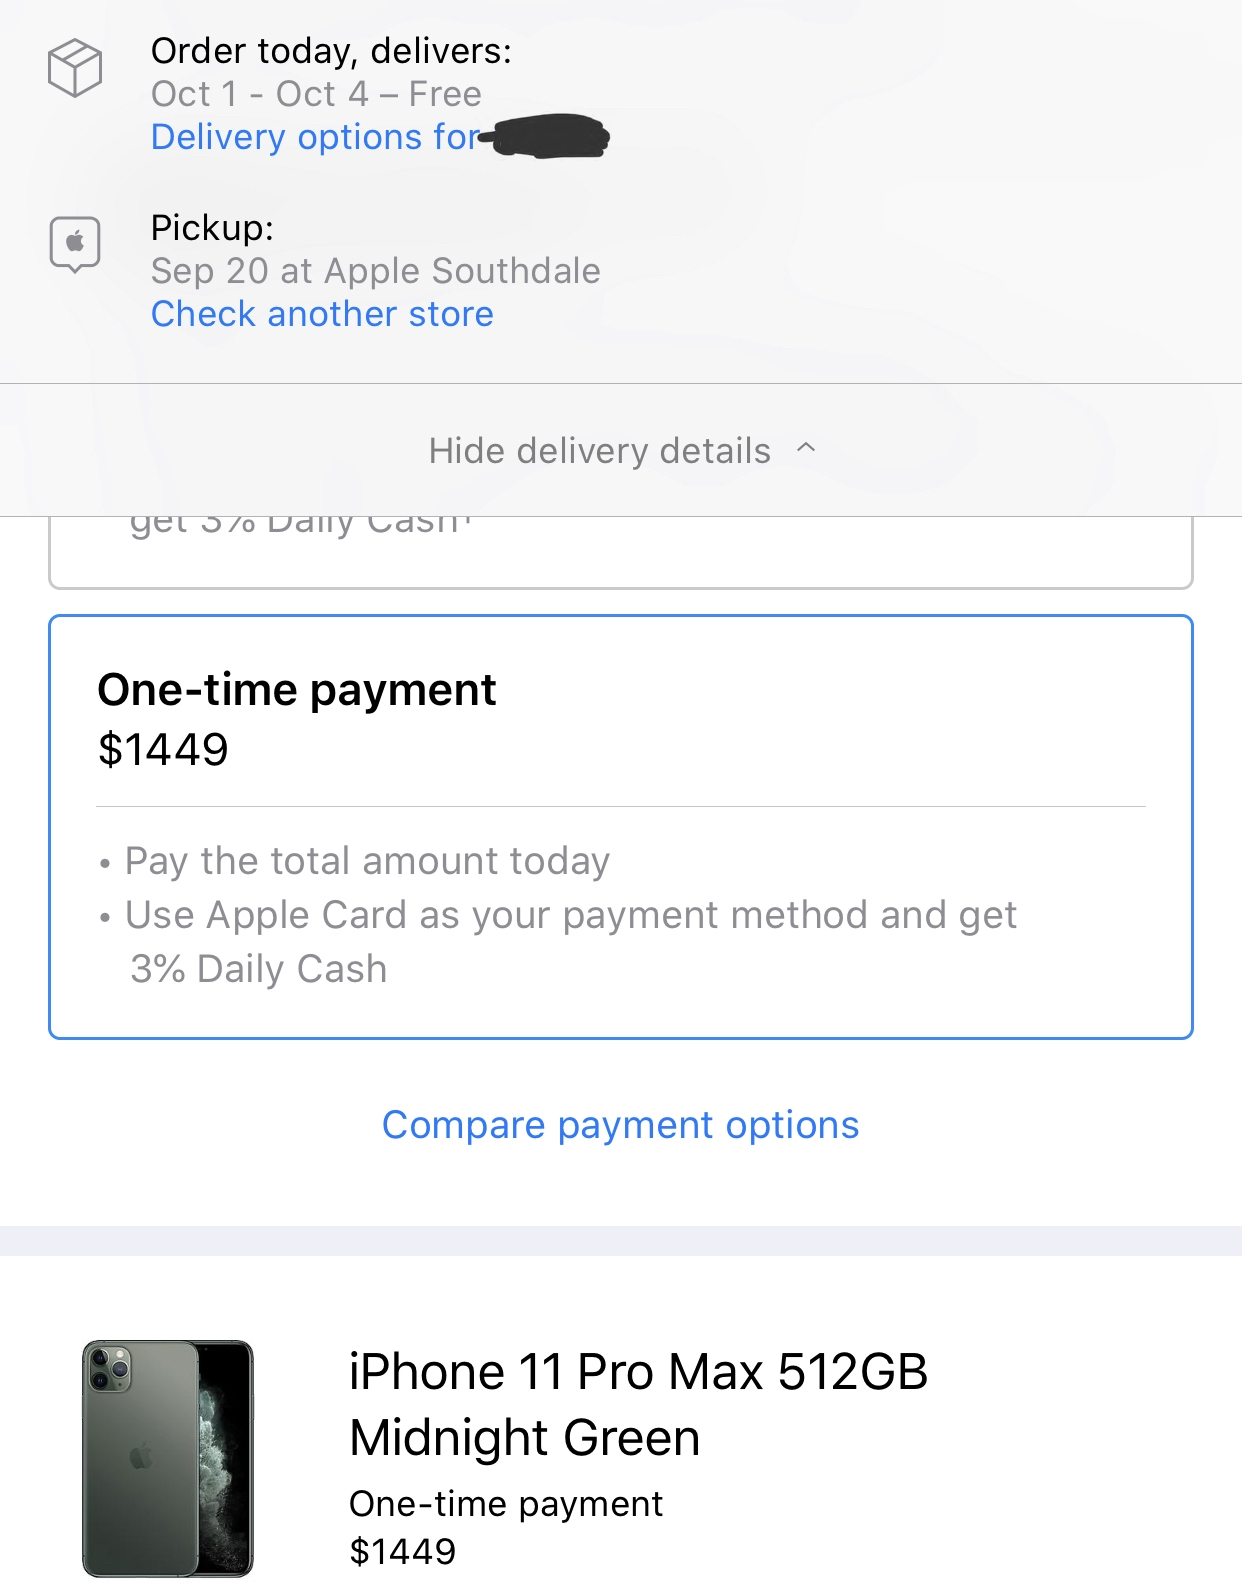Open Compare payment options link
This screenshot has width=1242, height=1596.
click(x=621, y=1125)
